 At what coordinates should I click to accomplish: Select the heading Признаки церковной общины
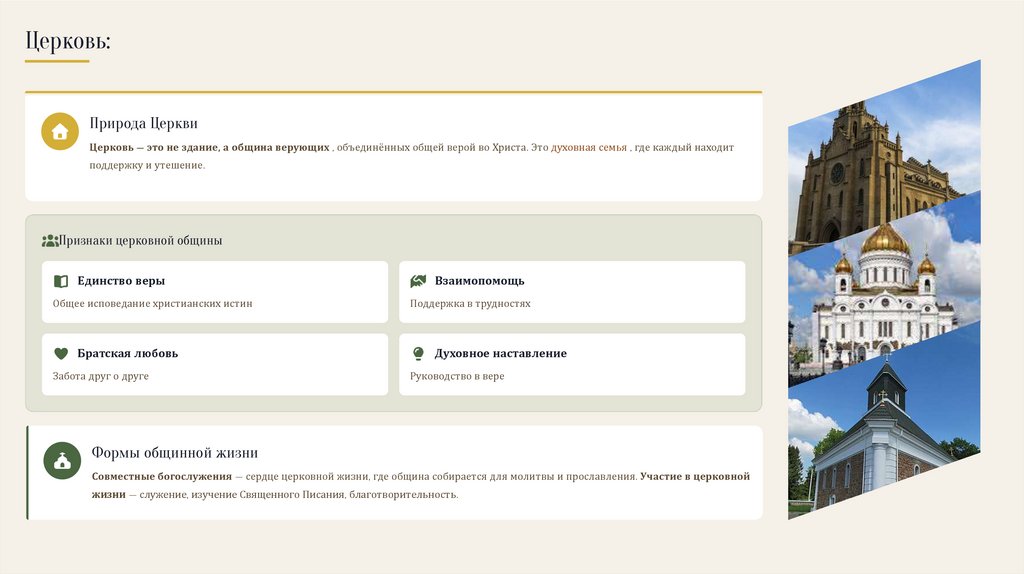tap(140, 241)
